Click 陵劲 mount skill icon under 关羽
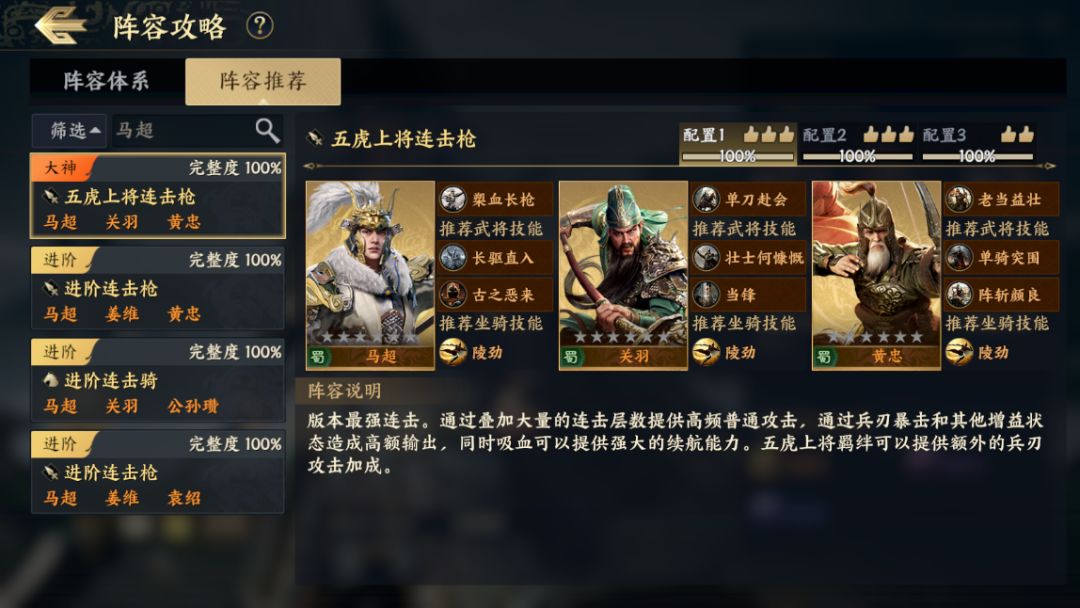 705,353
